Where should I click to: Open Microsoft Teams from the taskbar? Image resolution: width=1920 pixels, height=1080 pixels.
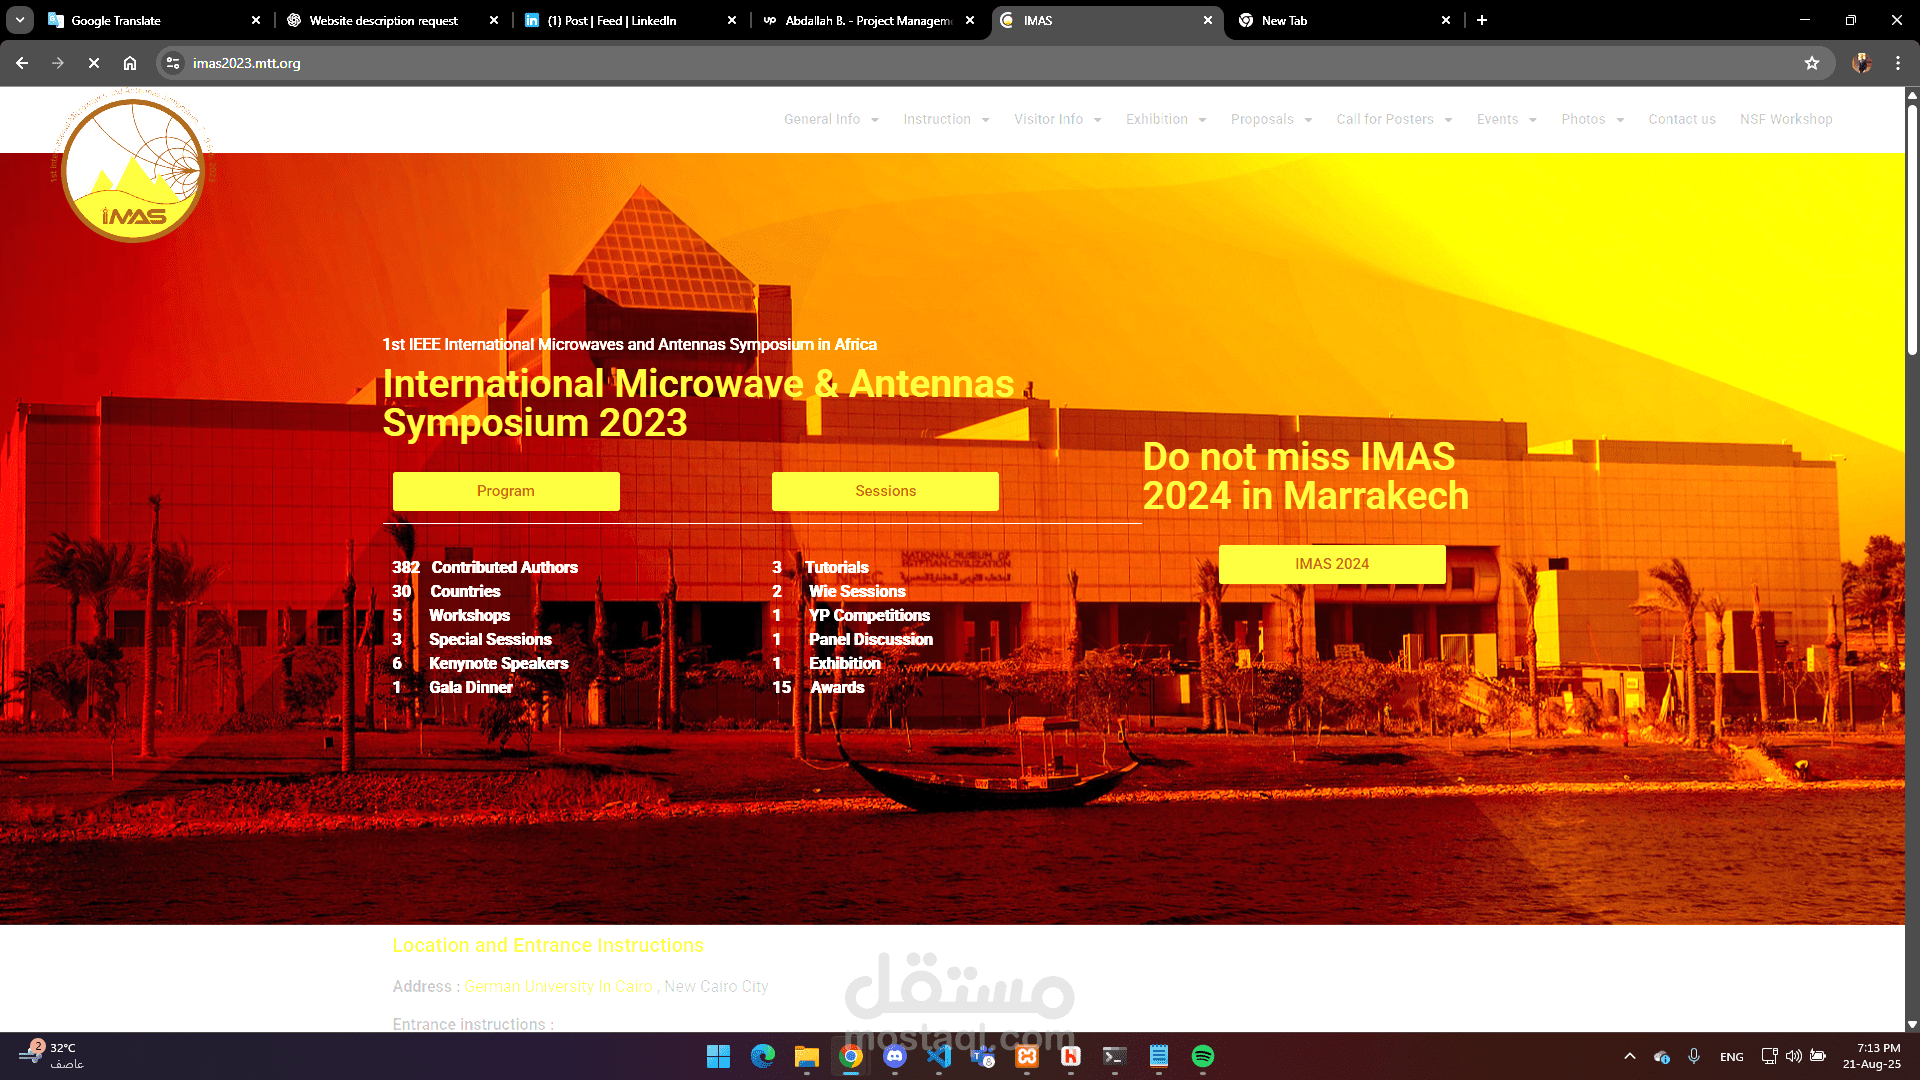coord(983,1056)
